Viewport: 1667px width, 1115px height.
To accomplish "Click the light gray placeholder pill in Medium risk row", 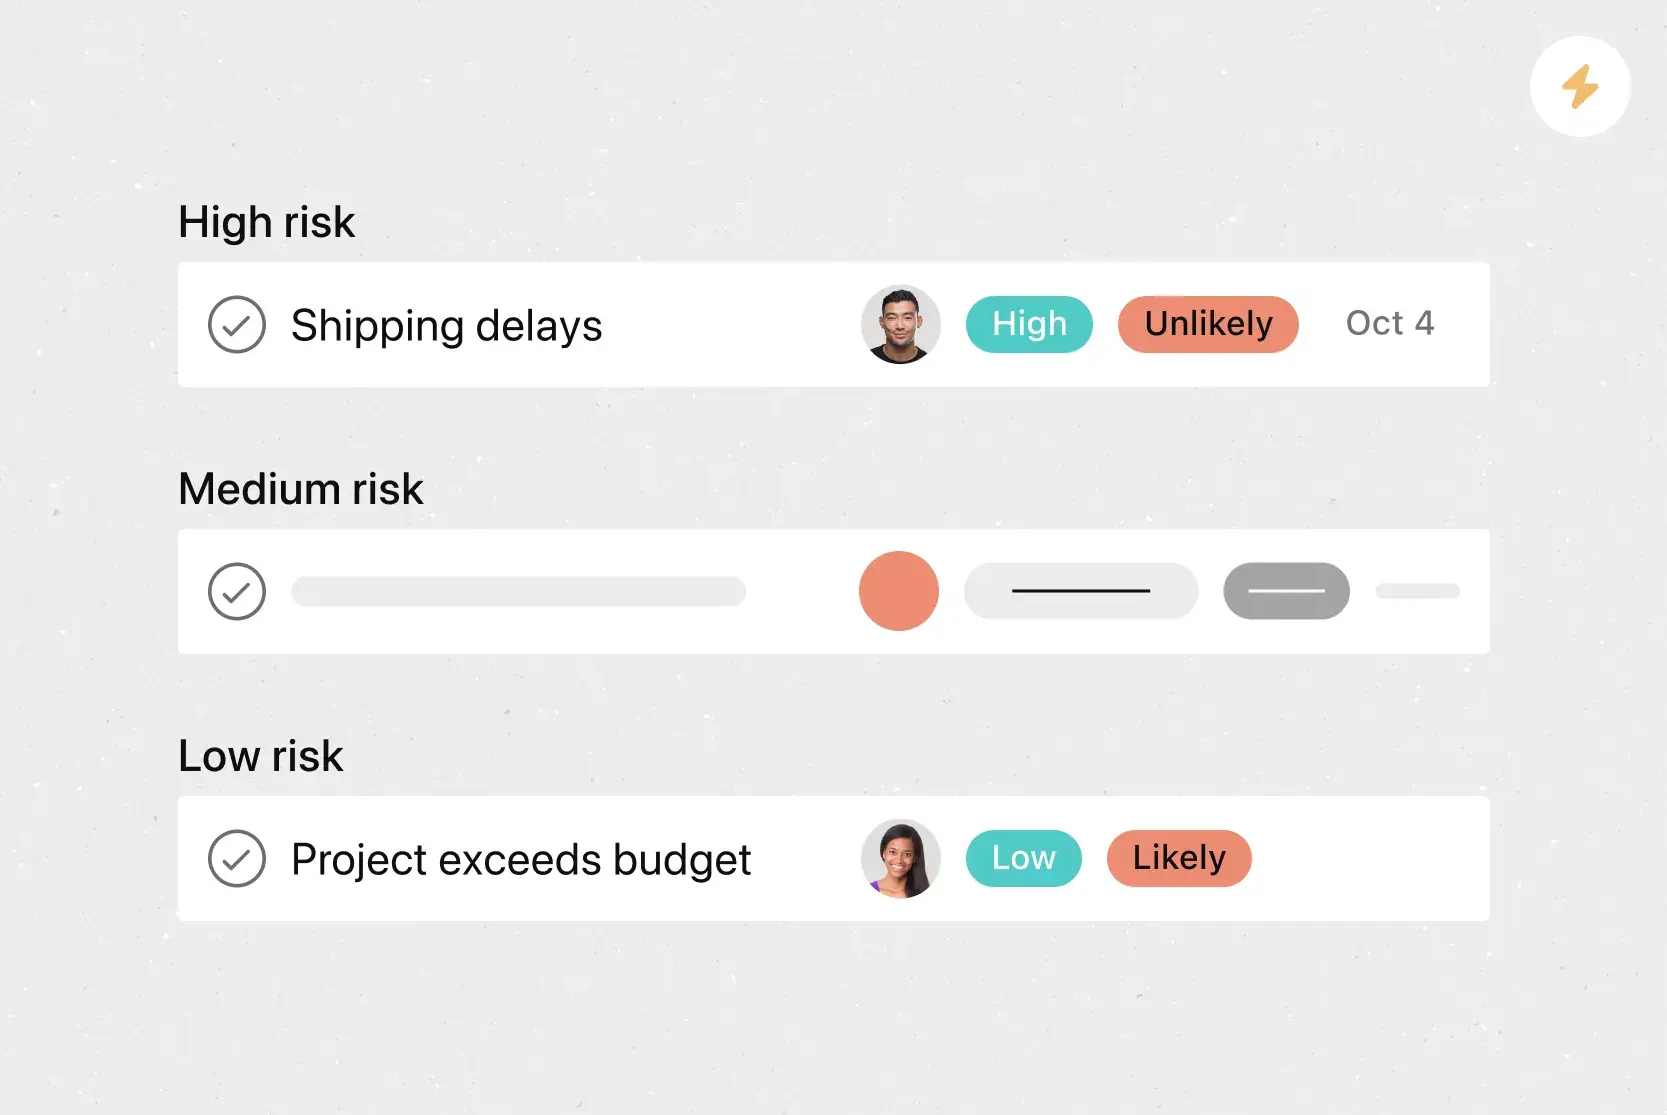I will pos(1080,591).
